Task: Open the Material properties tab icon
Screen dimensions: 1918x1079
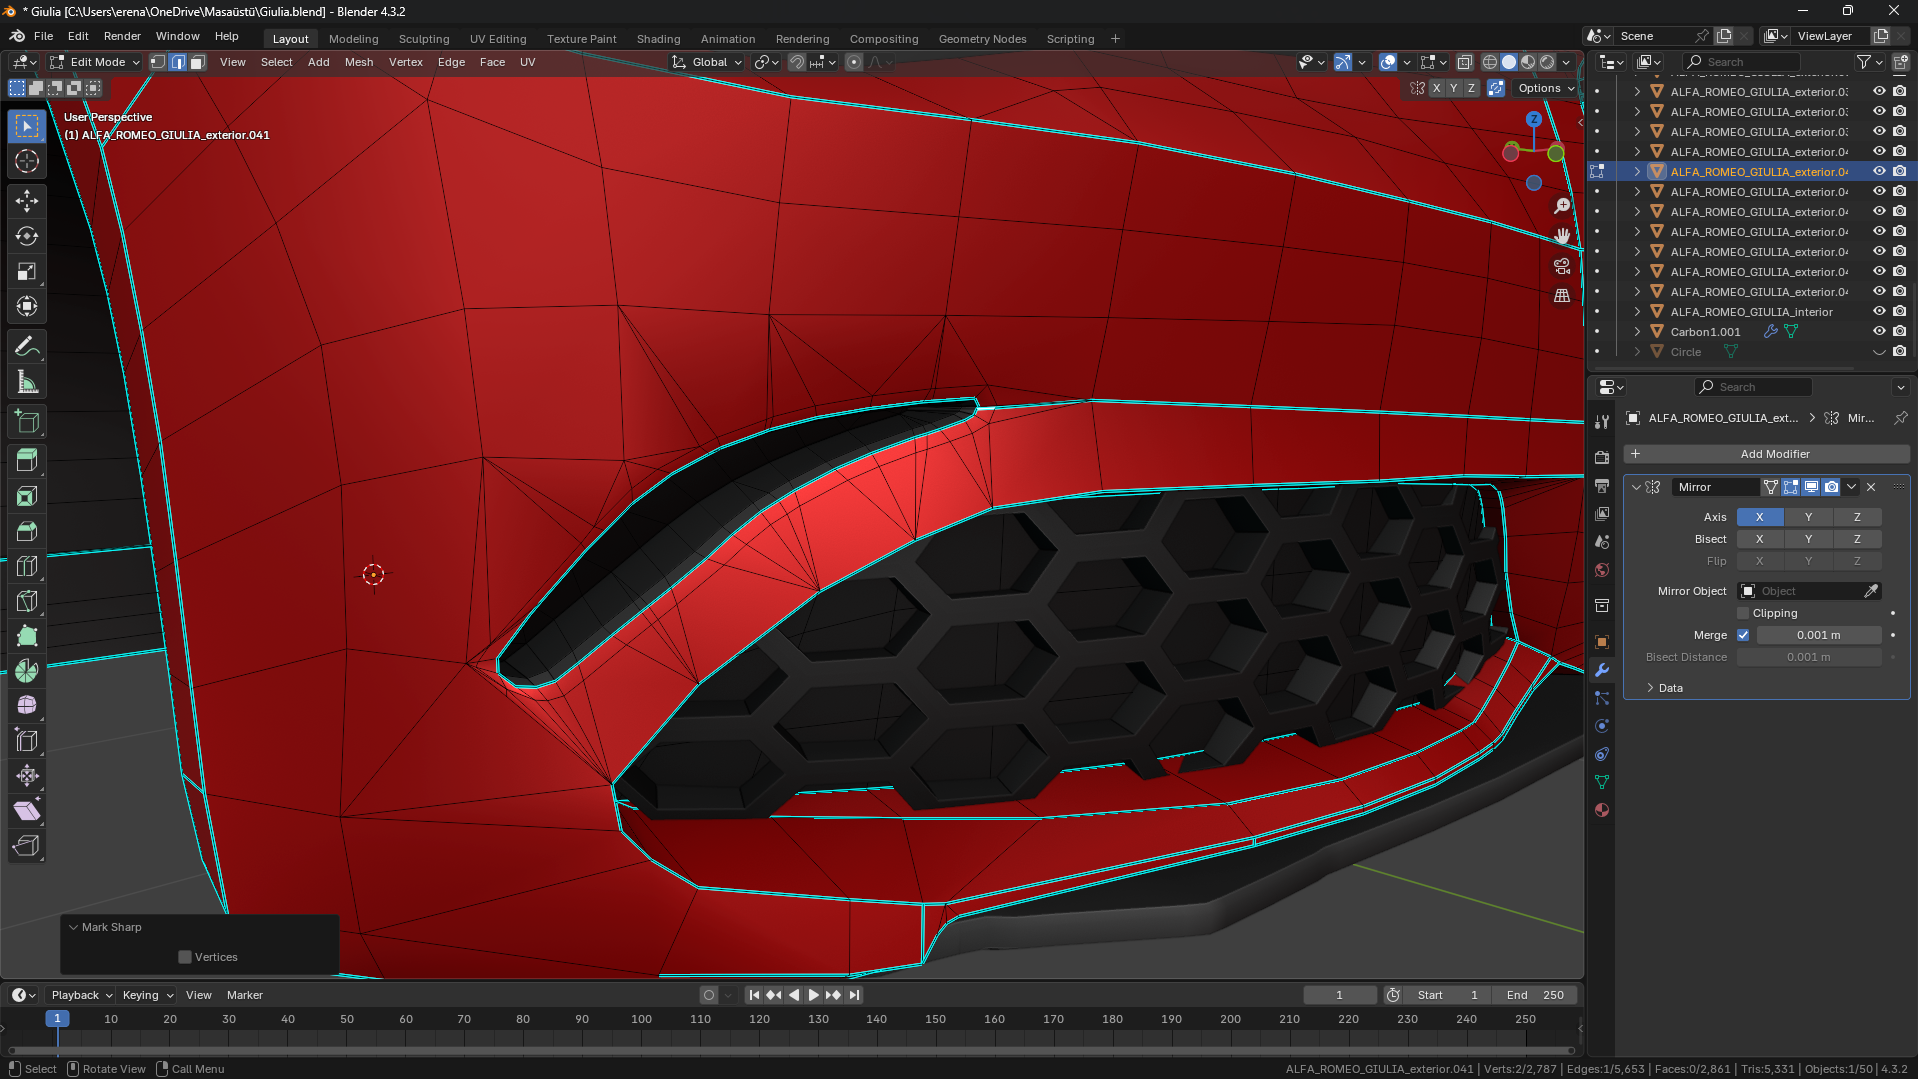Action: click(x=1602, y=810)
